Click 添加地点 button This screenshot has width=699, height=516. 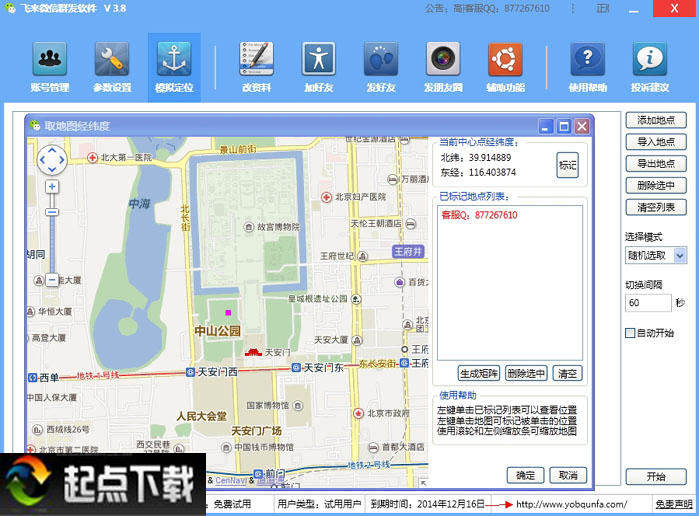[656, 120]
